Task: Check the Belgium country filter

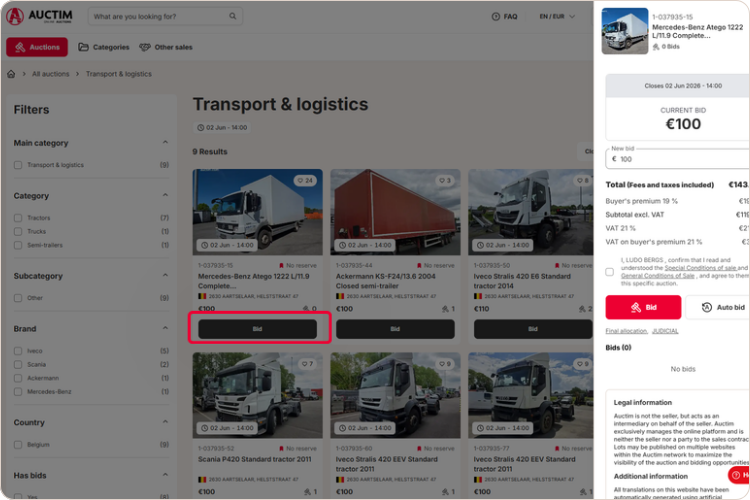Action: click(18, 444)
